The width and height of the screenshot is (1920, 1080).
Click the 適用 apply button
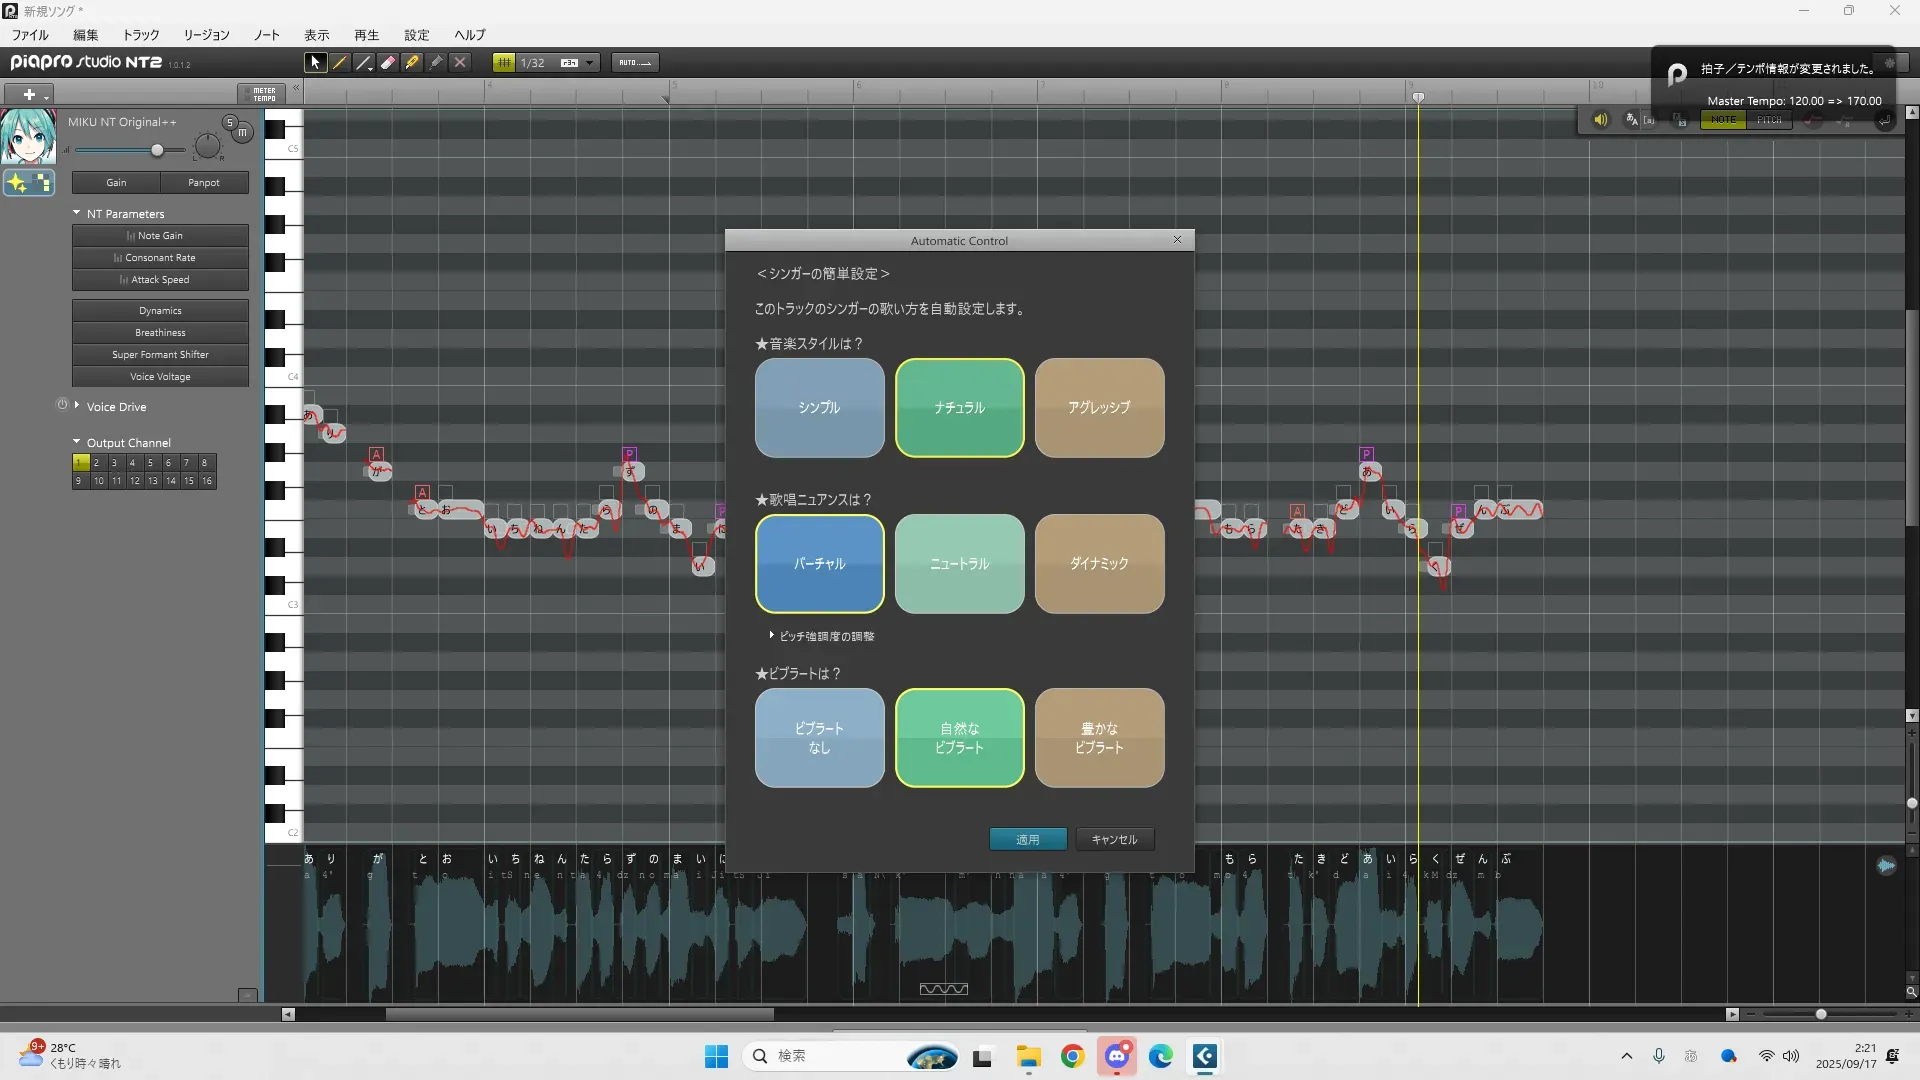pyautogui.click(x=1027, y=839)
